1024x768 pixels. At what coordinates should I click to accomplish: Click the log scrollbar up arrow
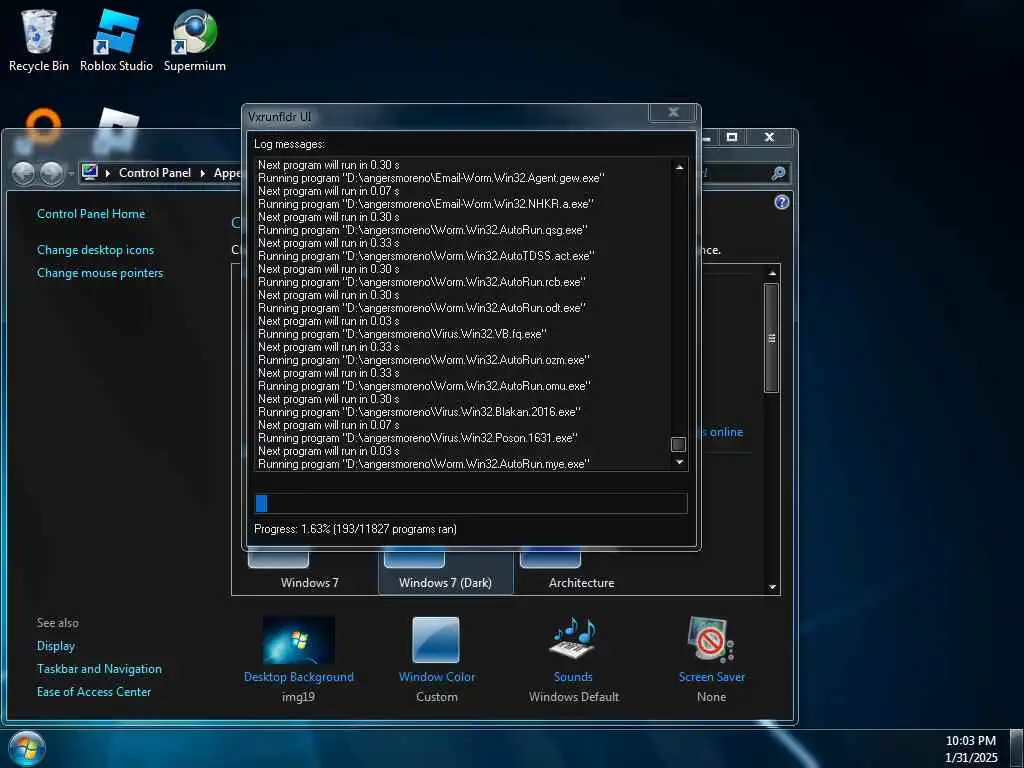pyautogui.click(x=679, y=167)
